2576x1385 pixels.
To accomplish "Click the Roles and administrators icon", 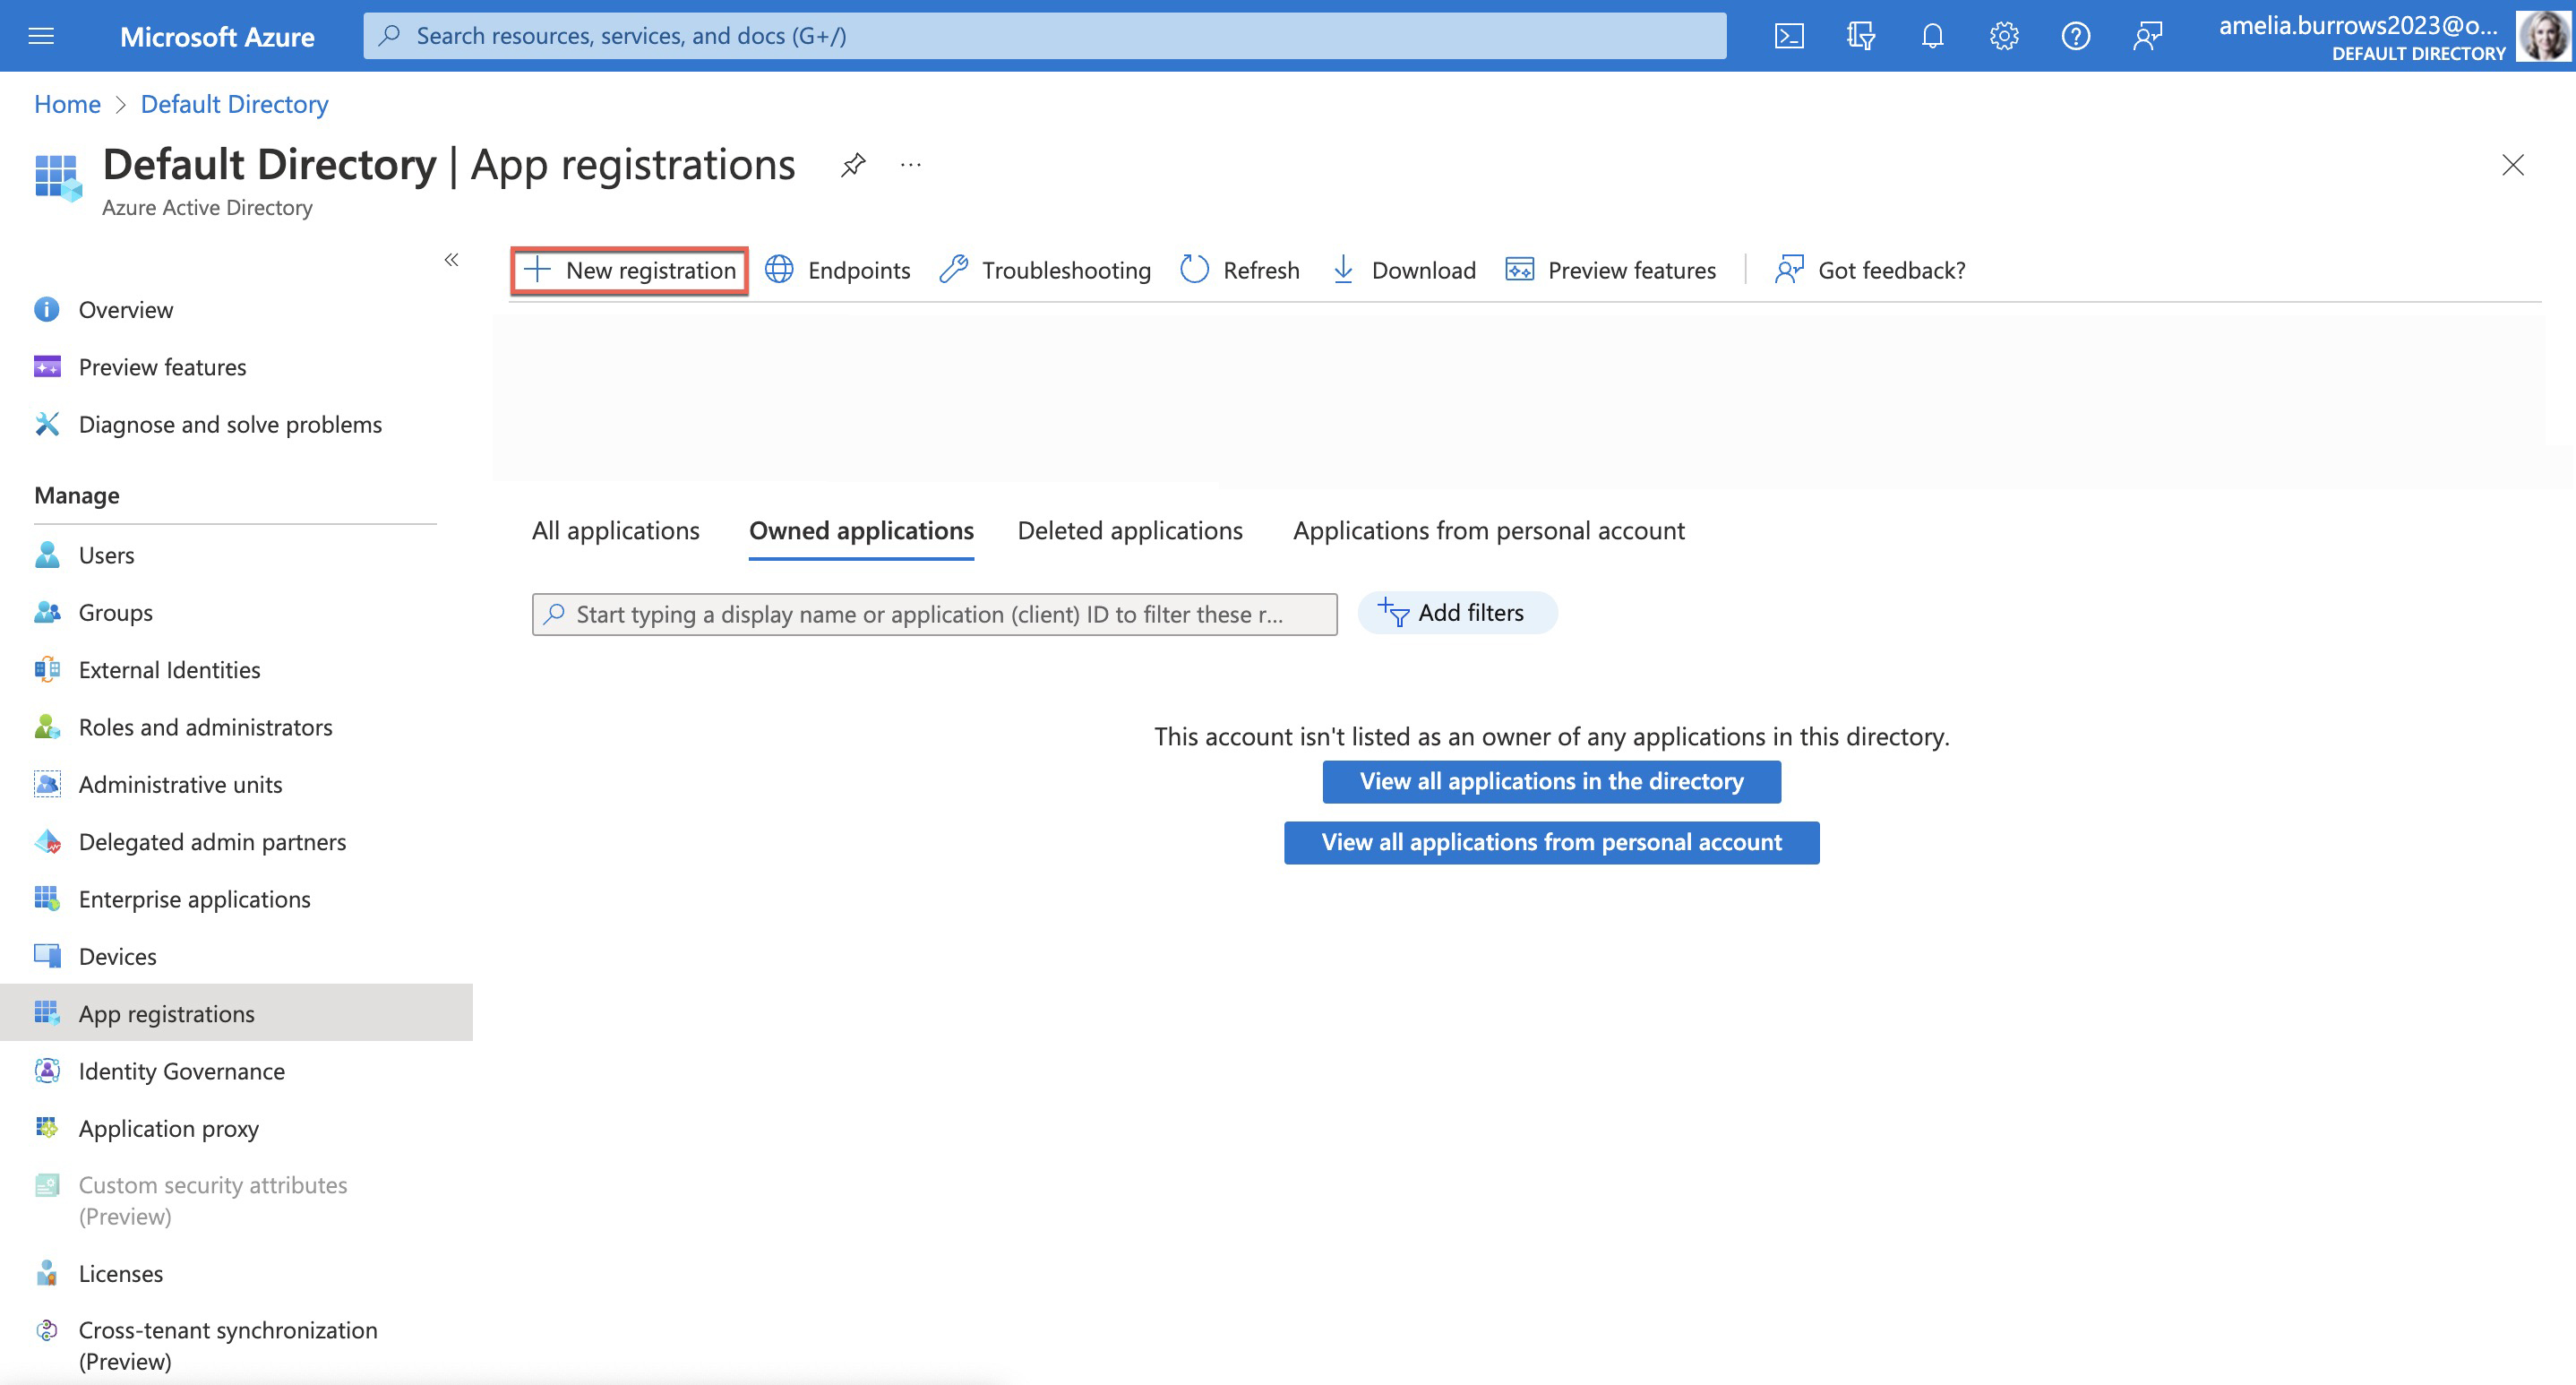I will (x=47, y=727).
